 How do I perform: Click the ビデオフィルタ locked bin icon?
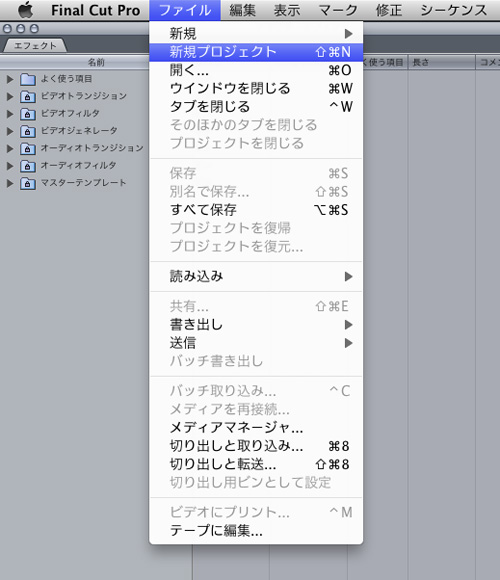pyautogui.click(x=28, y=114)
